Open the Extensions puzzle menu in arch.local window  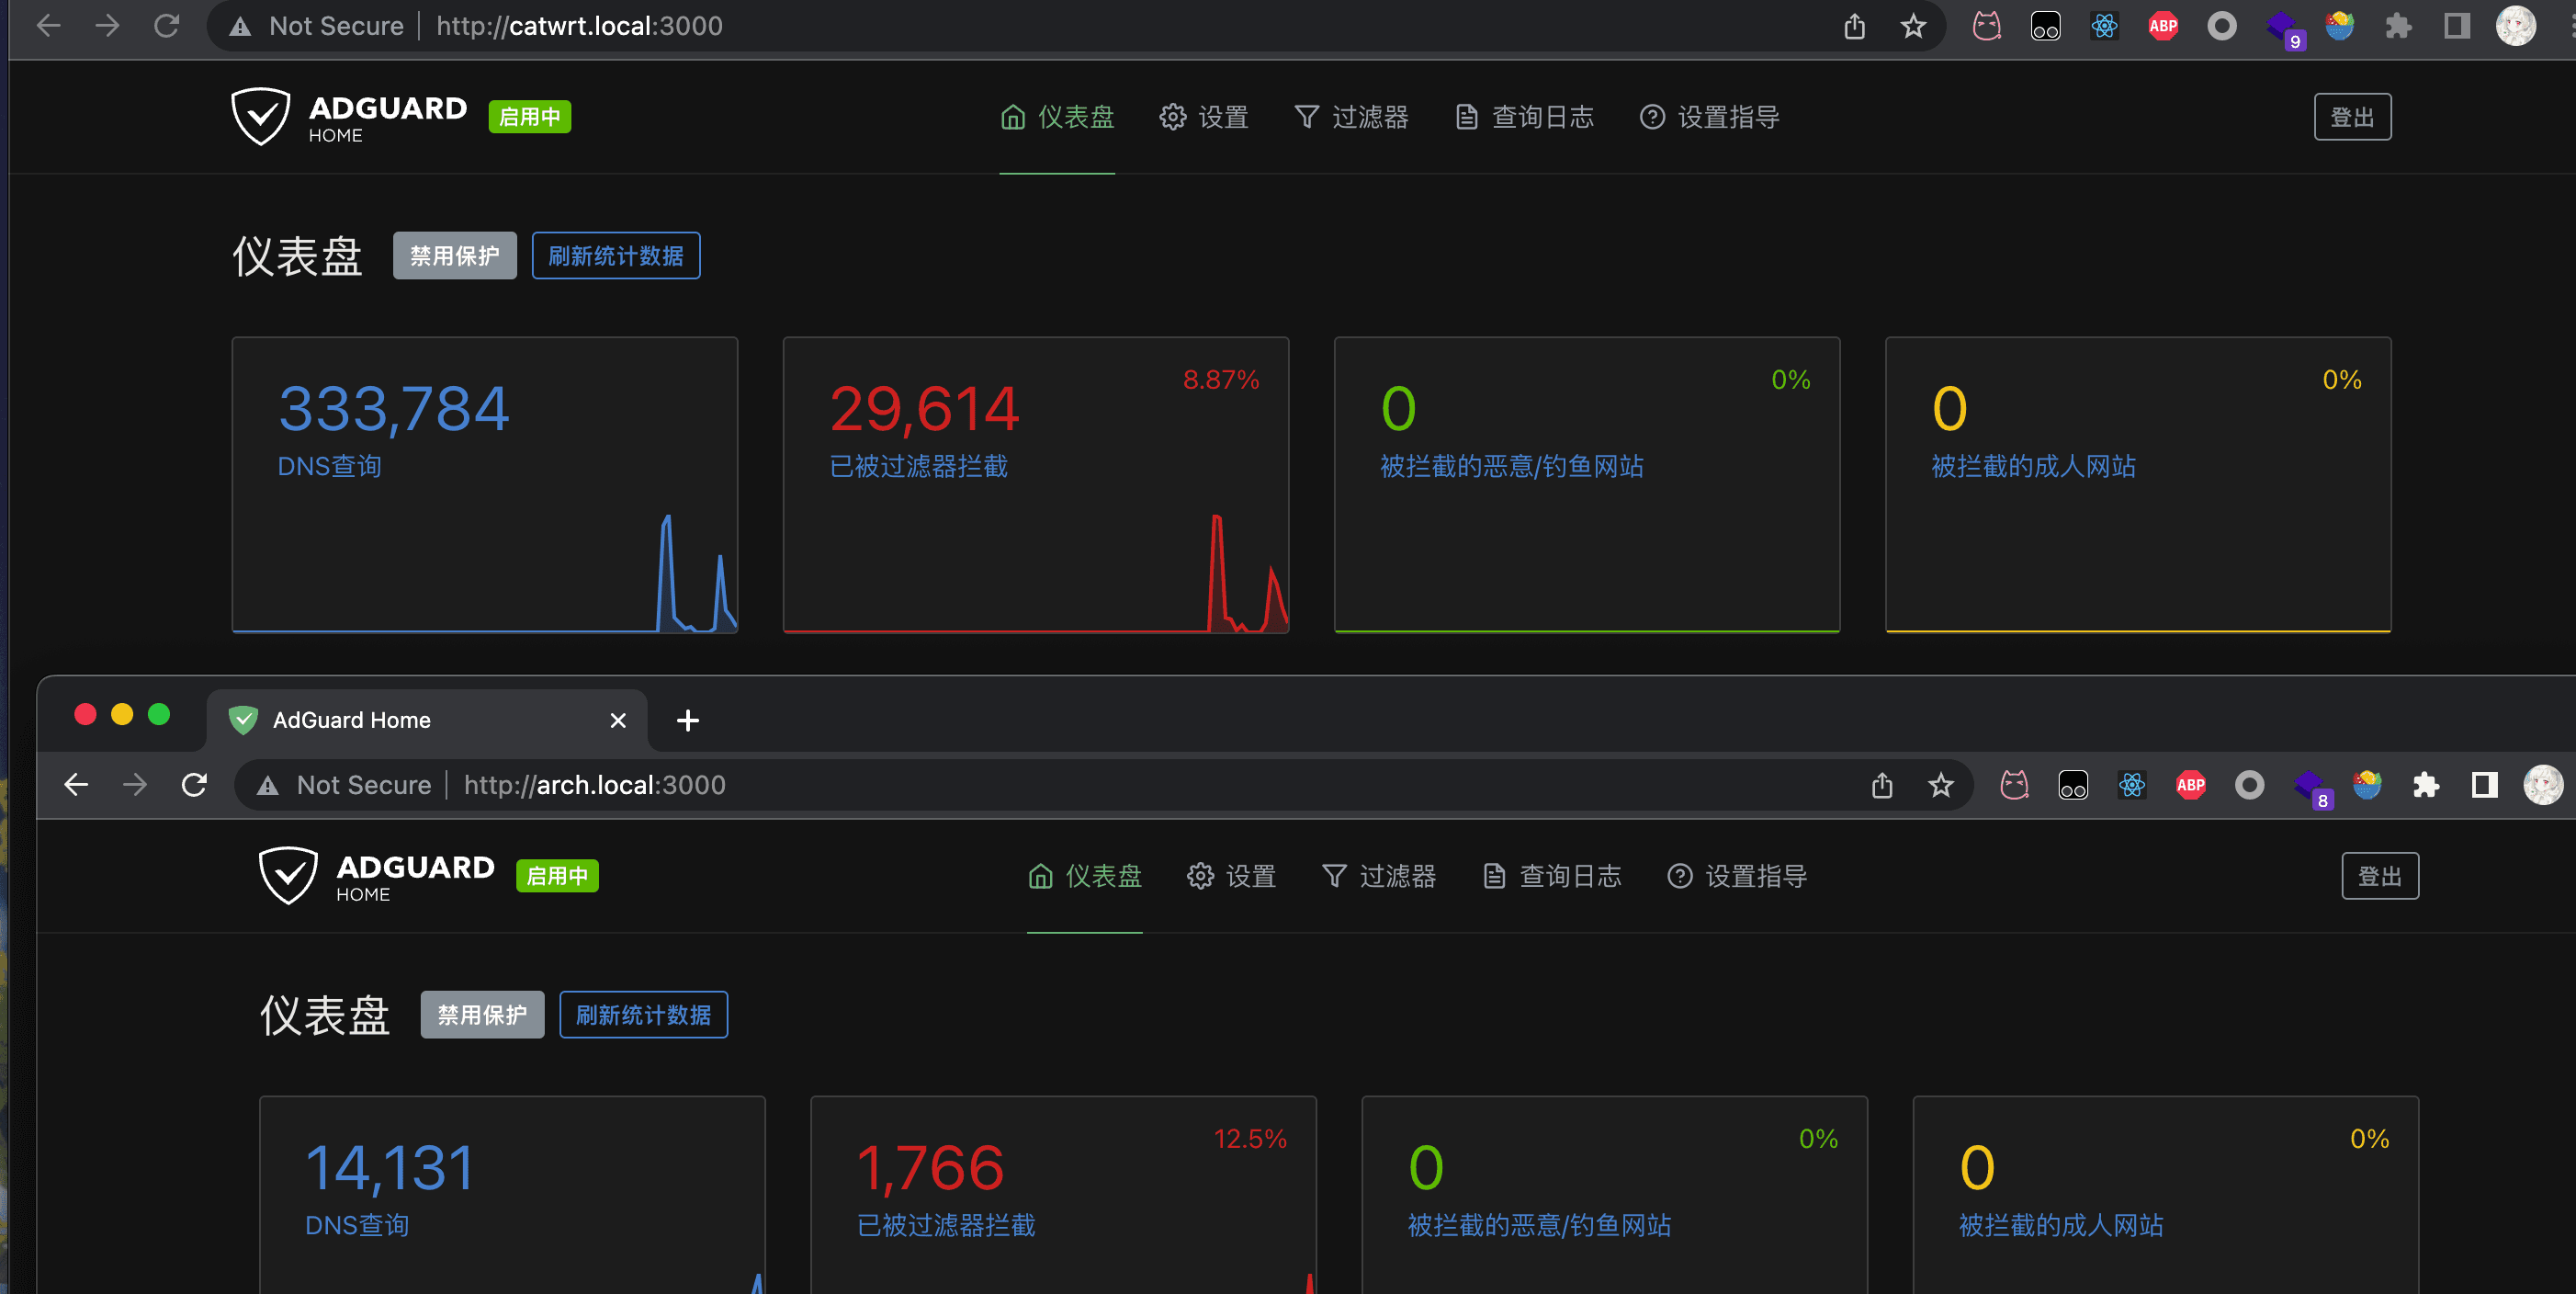[x=2426, y=785]
